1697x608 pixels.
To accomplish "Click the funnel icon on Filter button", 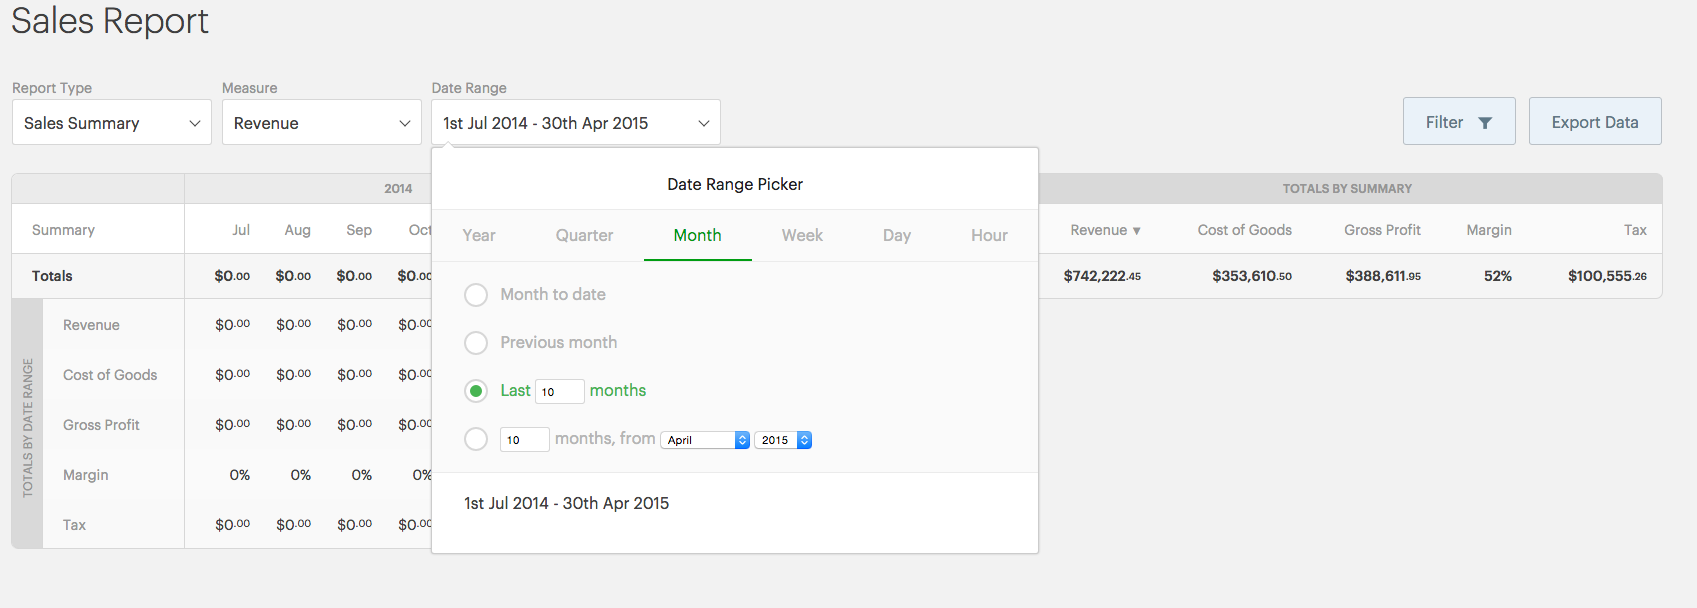I will click(x=1485, y=123).
